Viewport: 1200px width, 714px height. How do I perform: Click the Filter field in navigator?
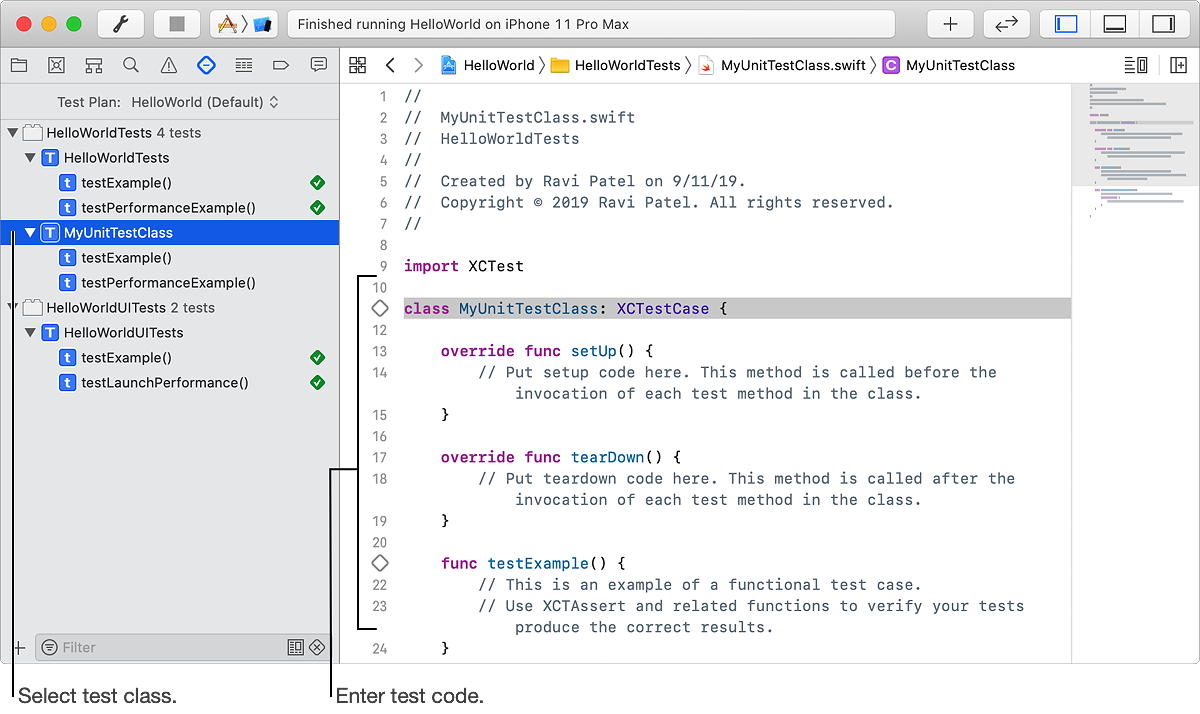coord(182,647)
